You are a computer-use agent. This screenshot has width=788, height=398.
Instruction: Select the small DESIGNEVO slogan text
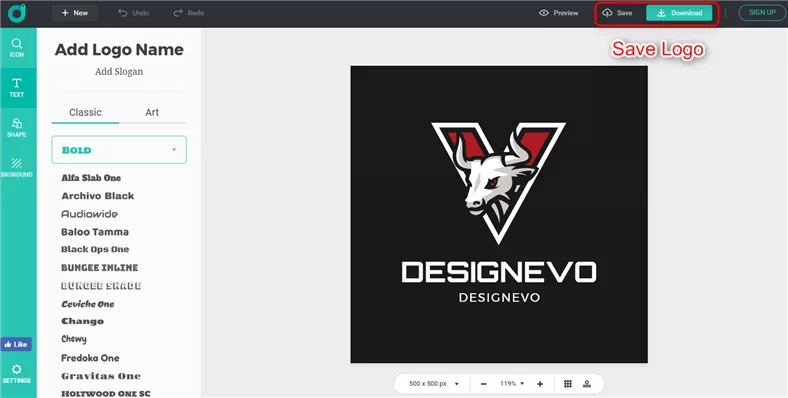tap(499, 298)
